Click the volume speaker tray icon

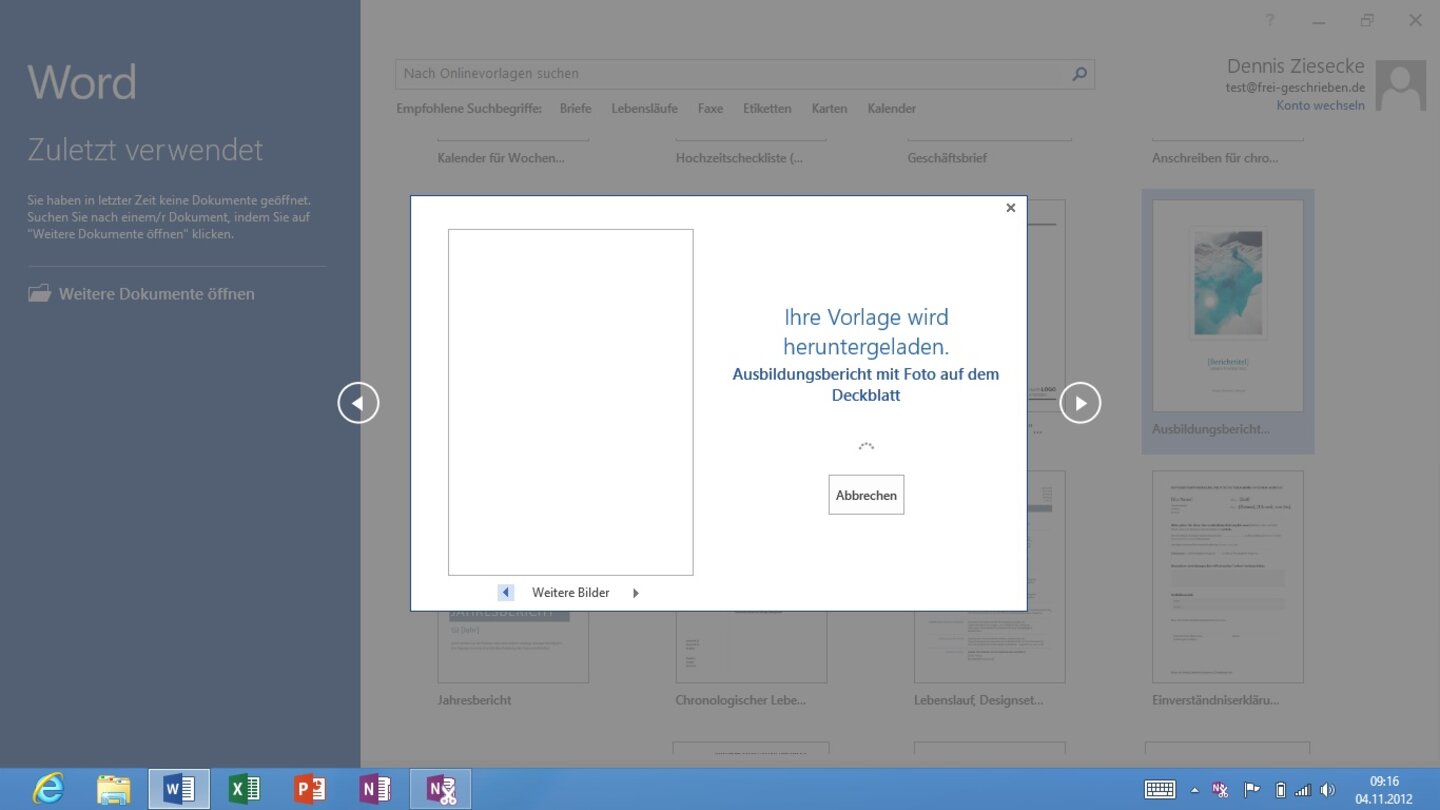tap(1327, 790)
